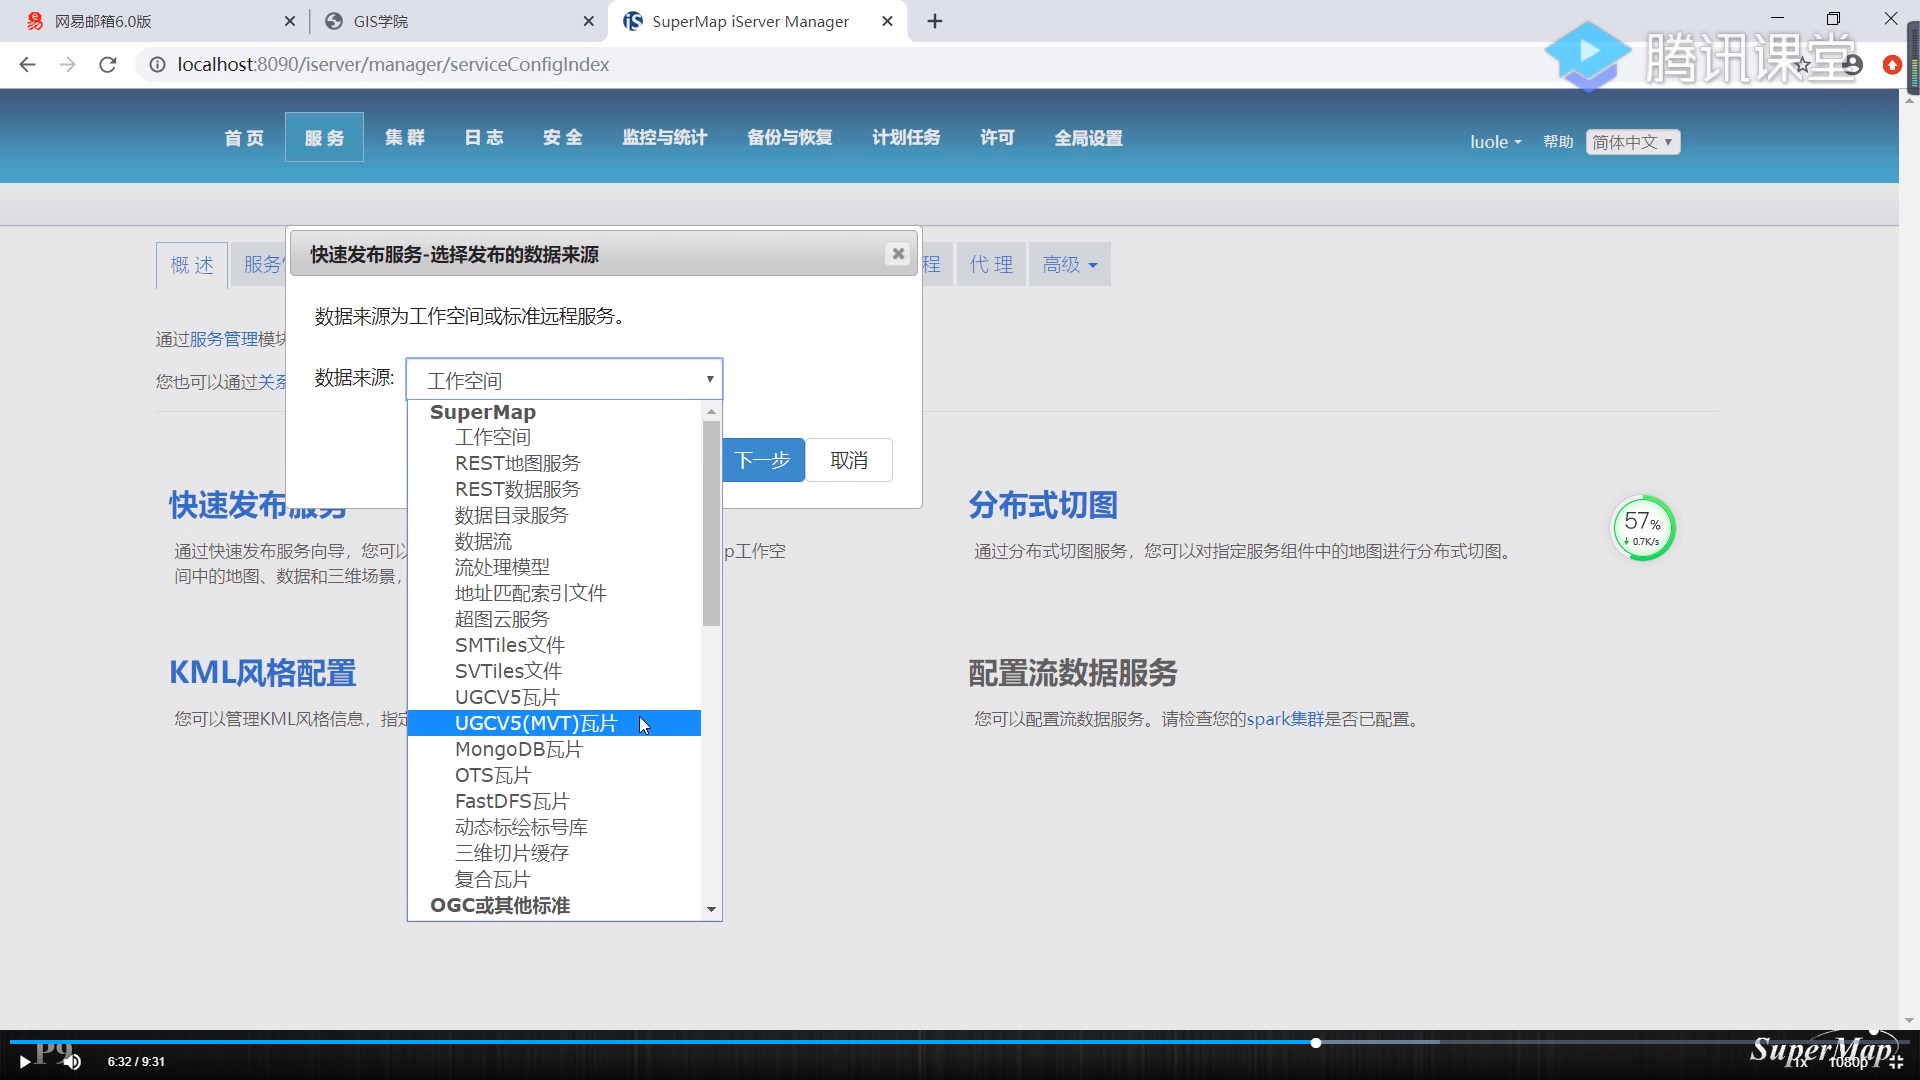Expand the 高级 dropdown tab
This screenshot has width=1920, height=1080.
pyautogui.click(x=1069, y=265)
